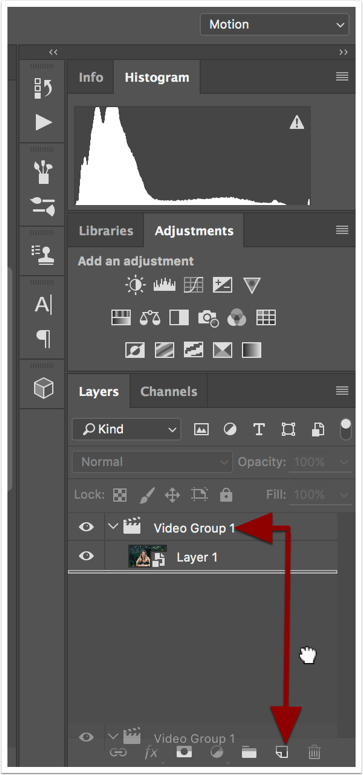This screenshot has width=363, height=775.
Task: Open the Motion workspace dropdown
Action: (x=274, y=24)
